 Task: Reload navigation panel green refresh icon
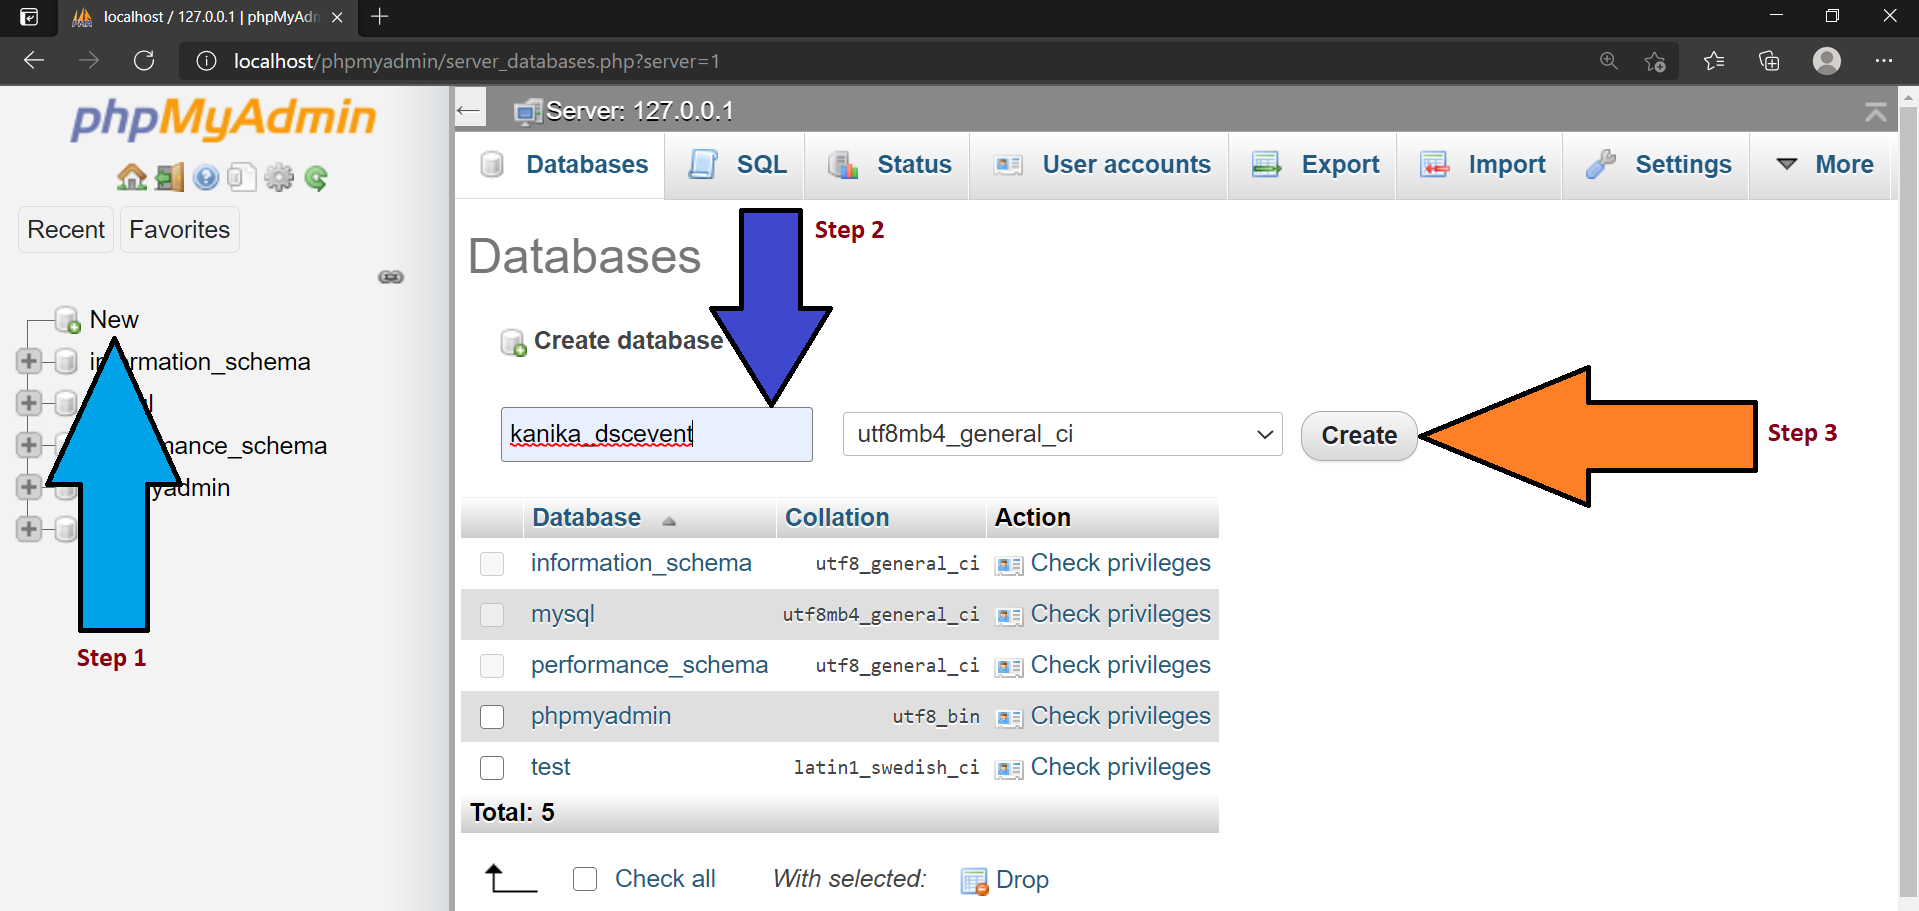click(316, 178)
